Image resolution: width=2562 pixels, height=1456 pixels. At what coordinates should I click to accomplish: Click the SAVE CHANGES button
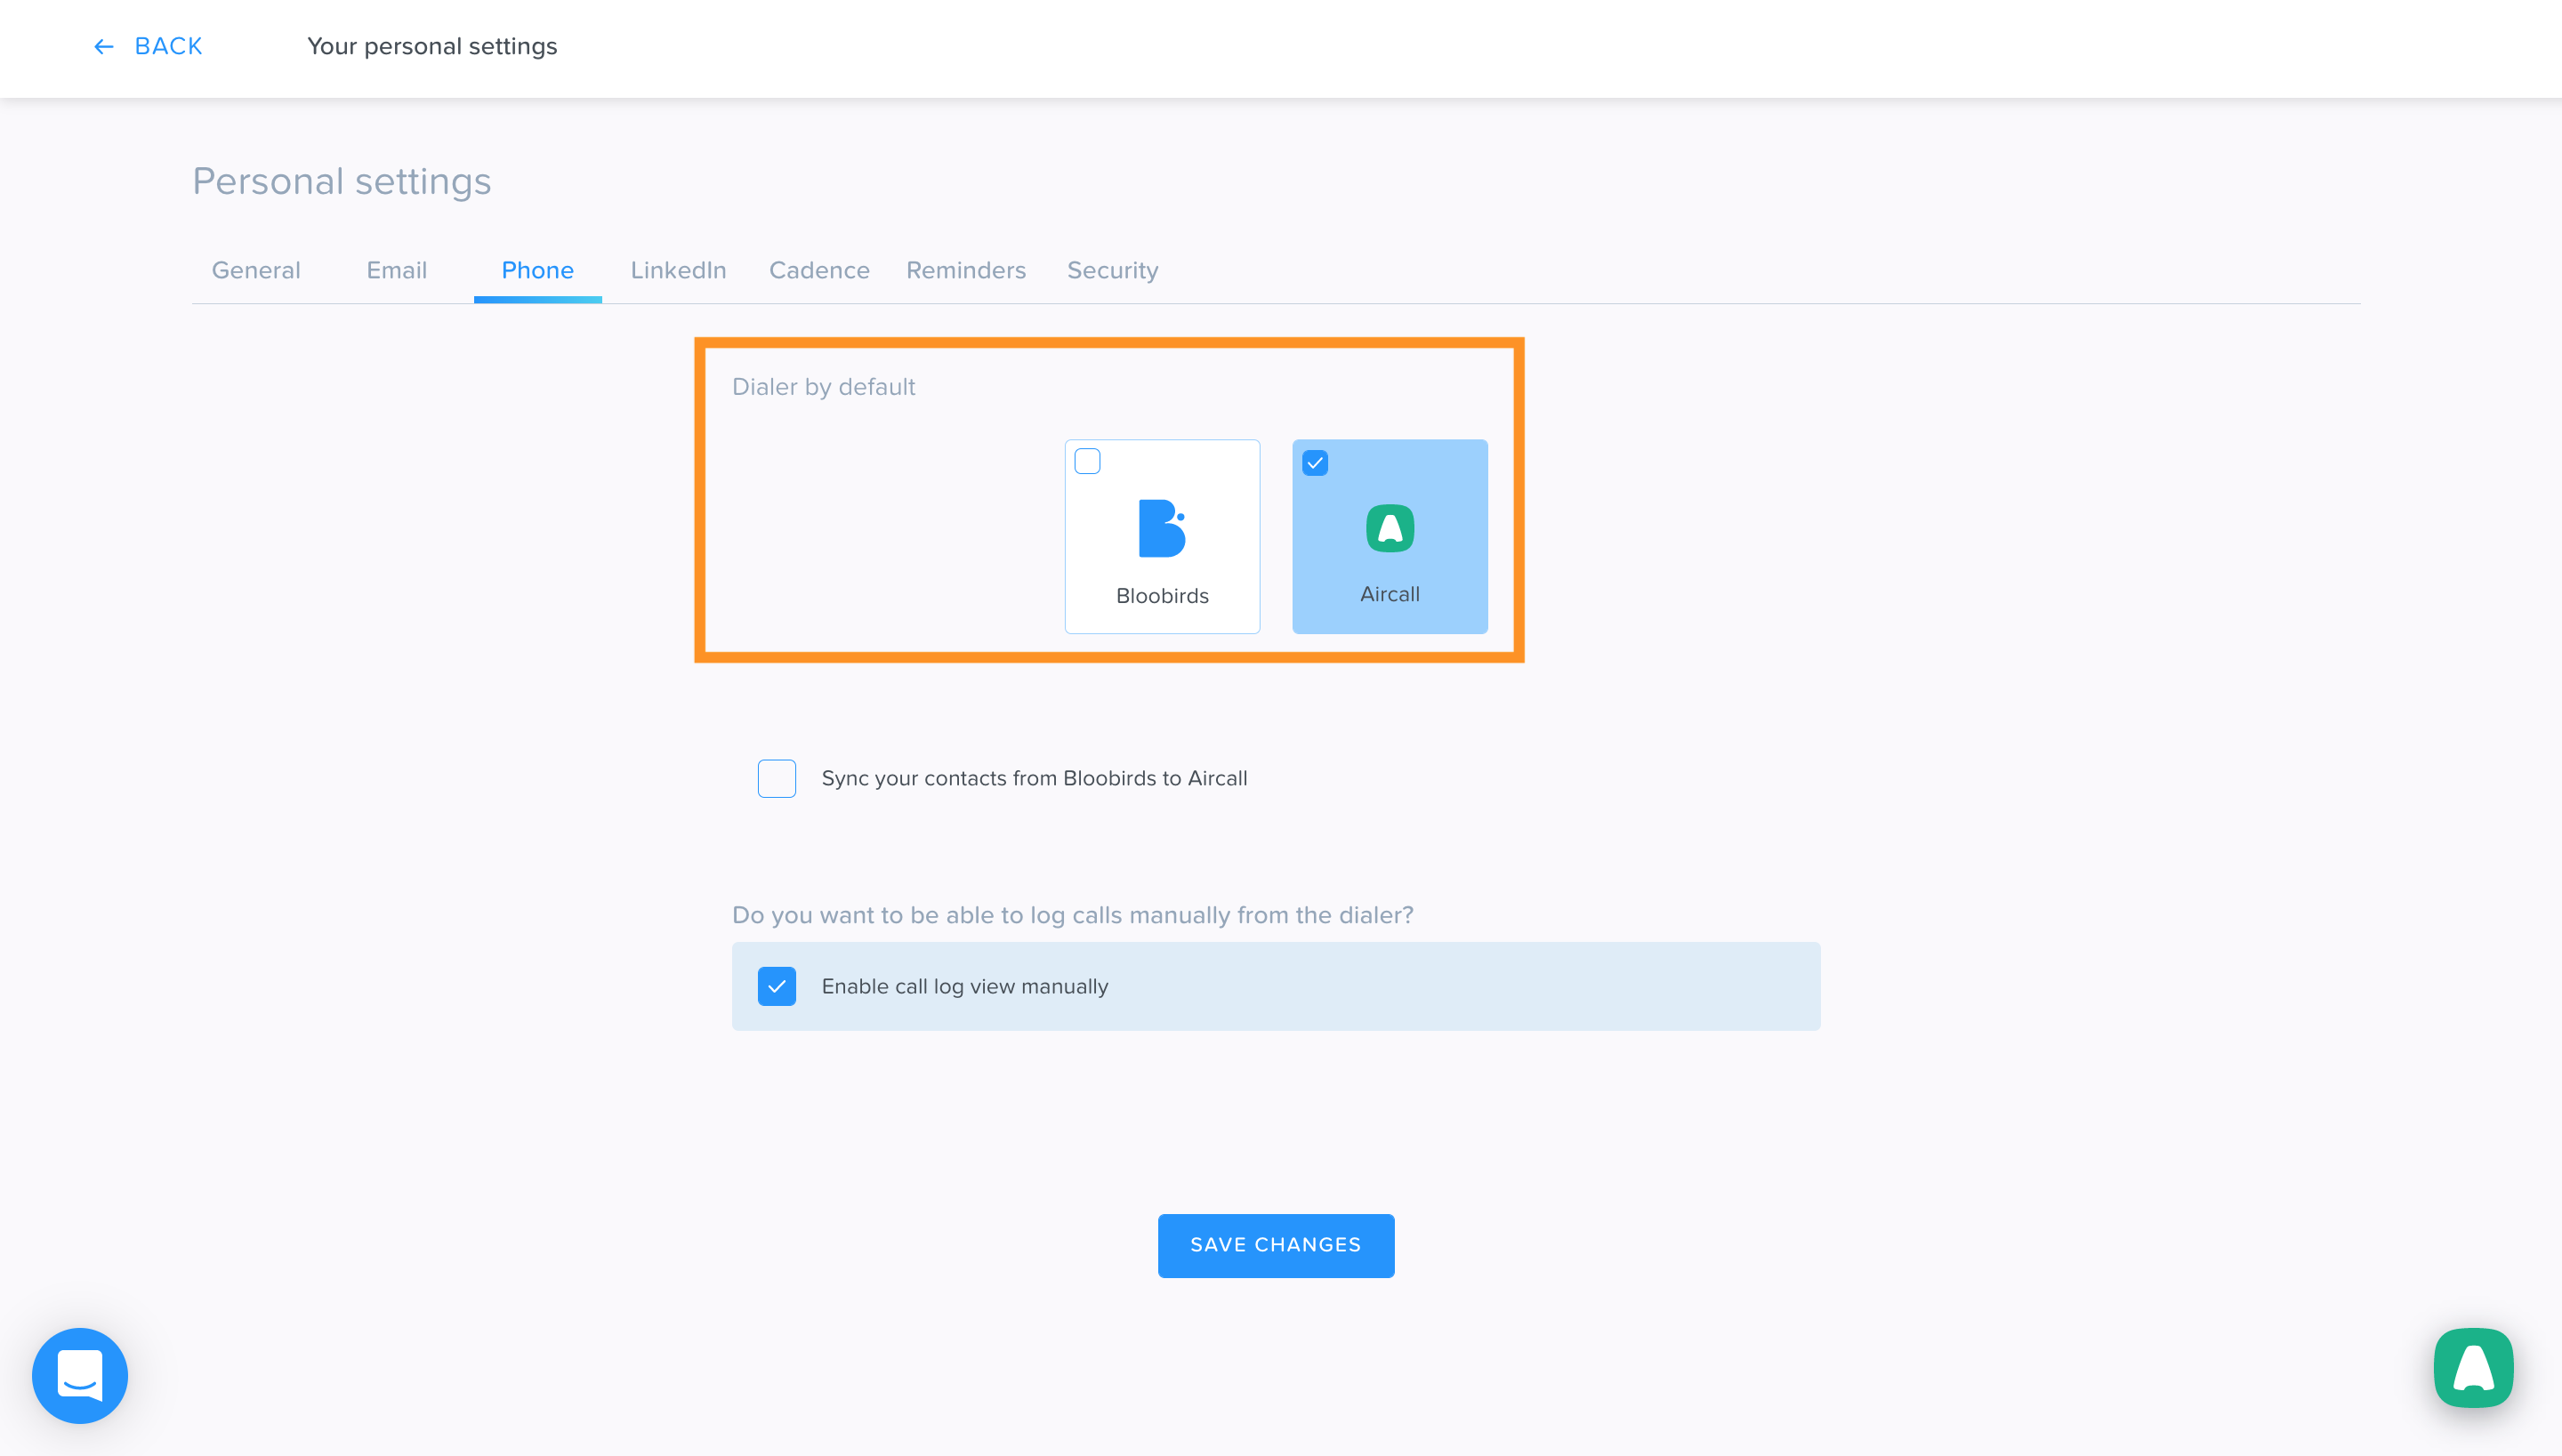(1276, 1245)
